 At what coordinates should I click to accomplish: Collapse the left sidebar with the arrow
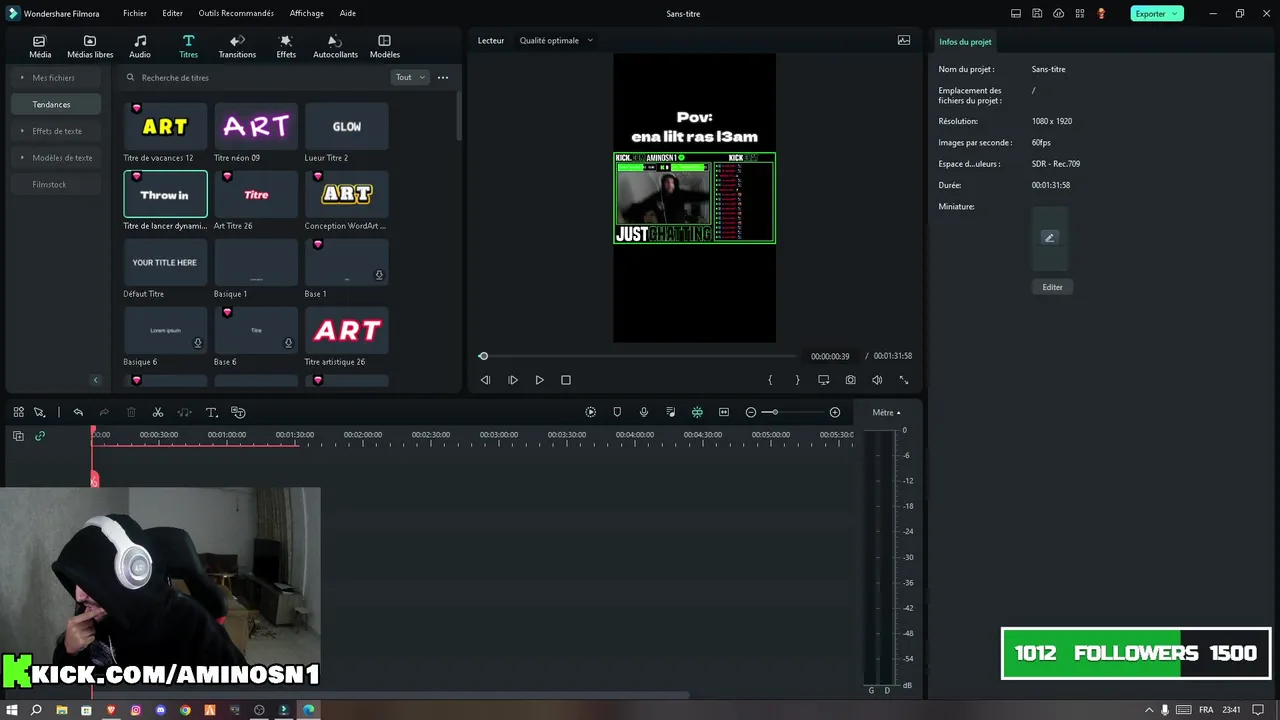(x=96, y=380)
